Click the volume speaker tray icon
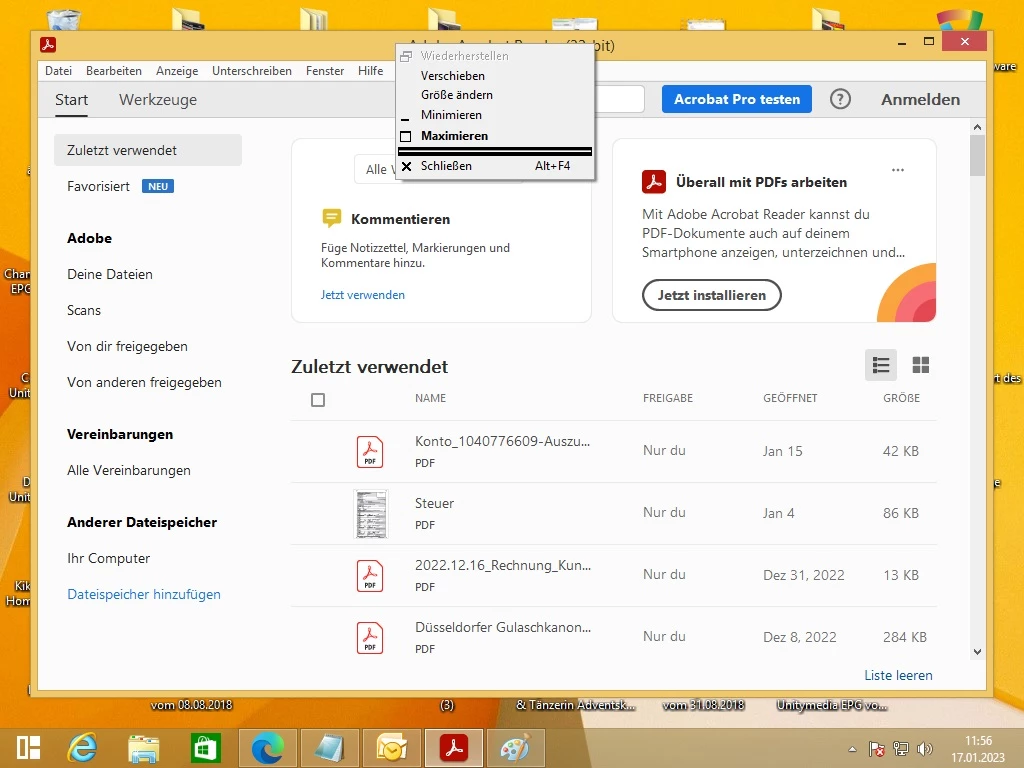Image resolution: width=1024 pixels, height=768 pixels. [x=925, y=749]
